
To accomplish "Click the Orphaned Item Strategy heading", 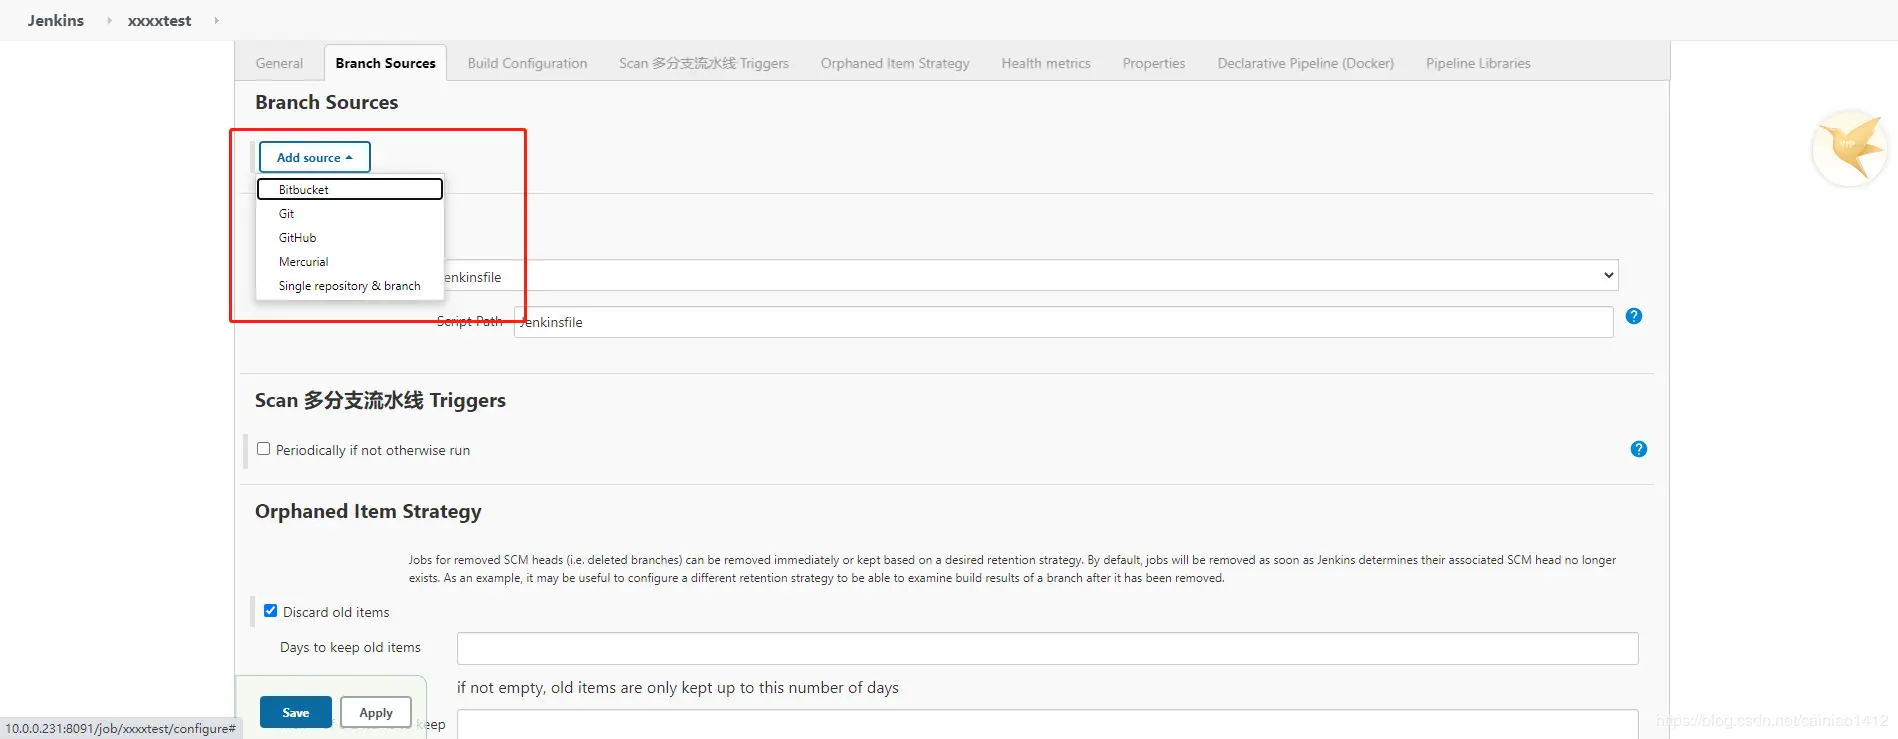I will 368,511.
